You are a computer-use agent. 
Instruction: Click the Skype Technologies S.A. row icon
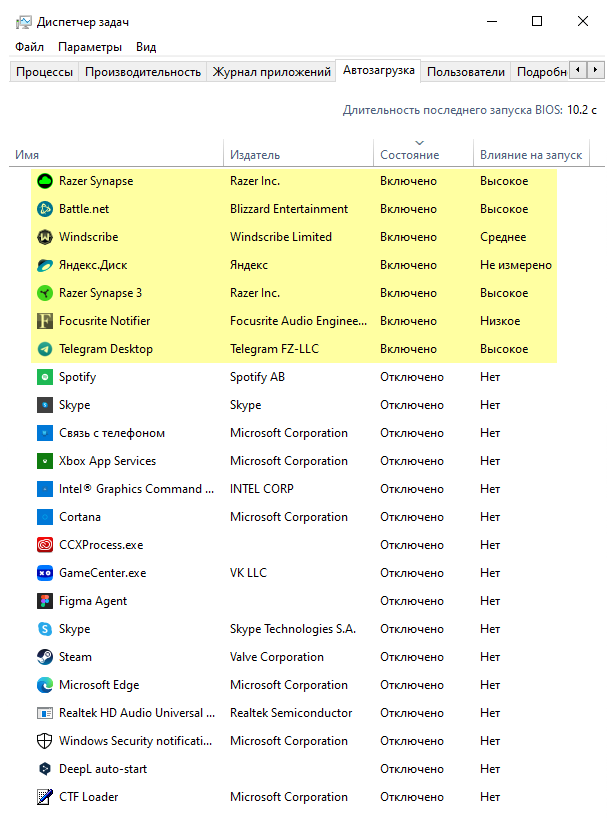point(45,629)
